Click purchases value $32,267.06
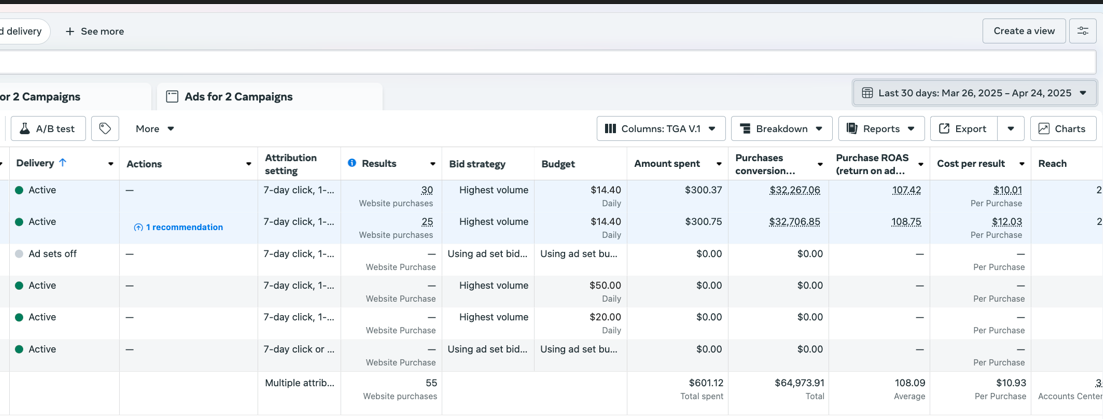 (x=794, y=190)
